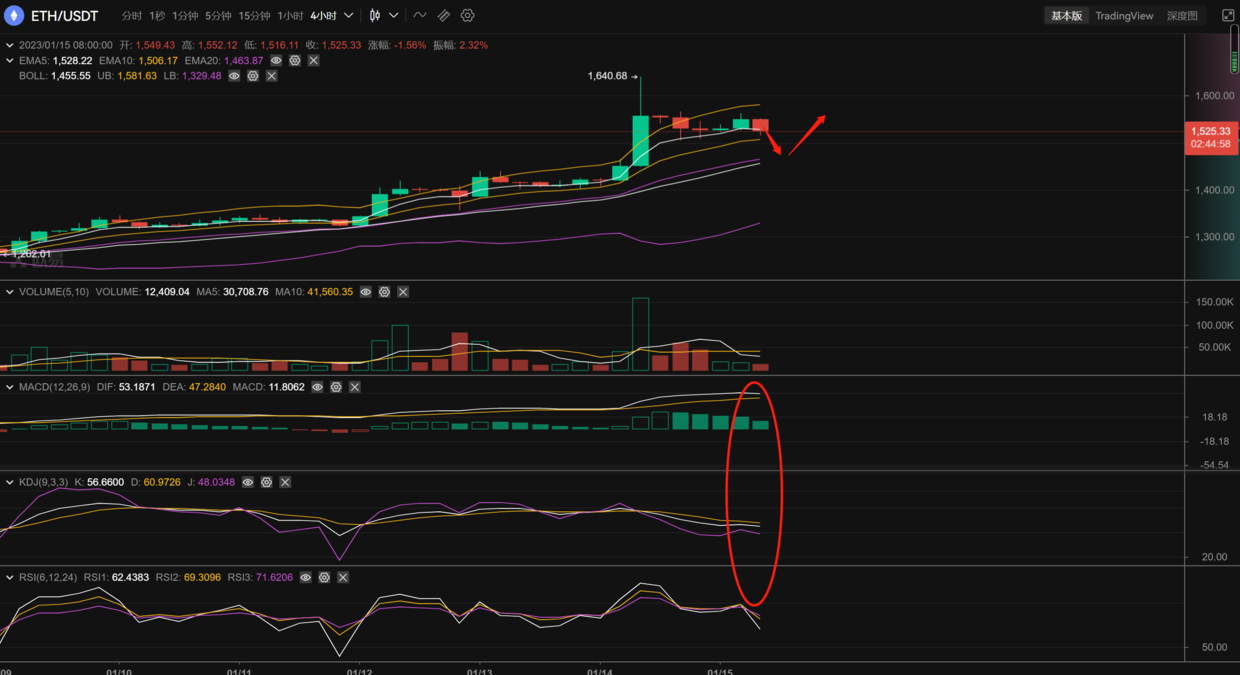1240x675 pixels.
Task: Click current price label 1,525.33
Action: 1210,131
